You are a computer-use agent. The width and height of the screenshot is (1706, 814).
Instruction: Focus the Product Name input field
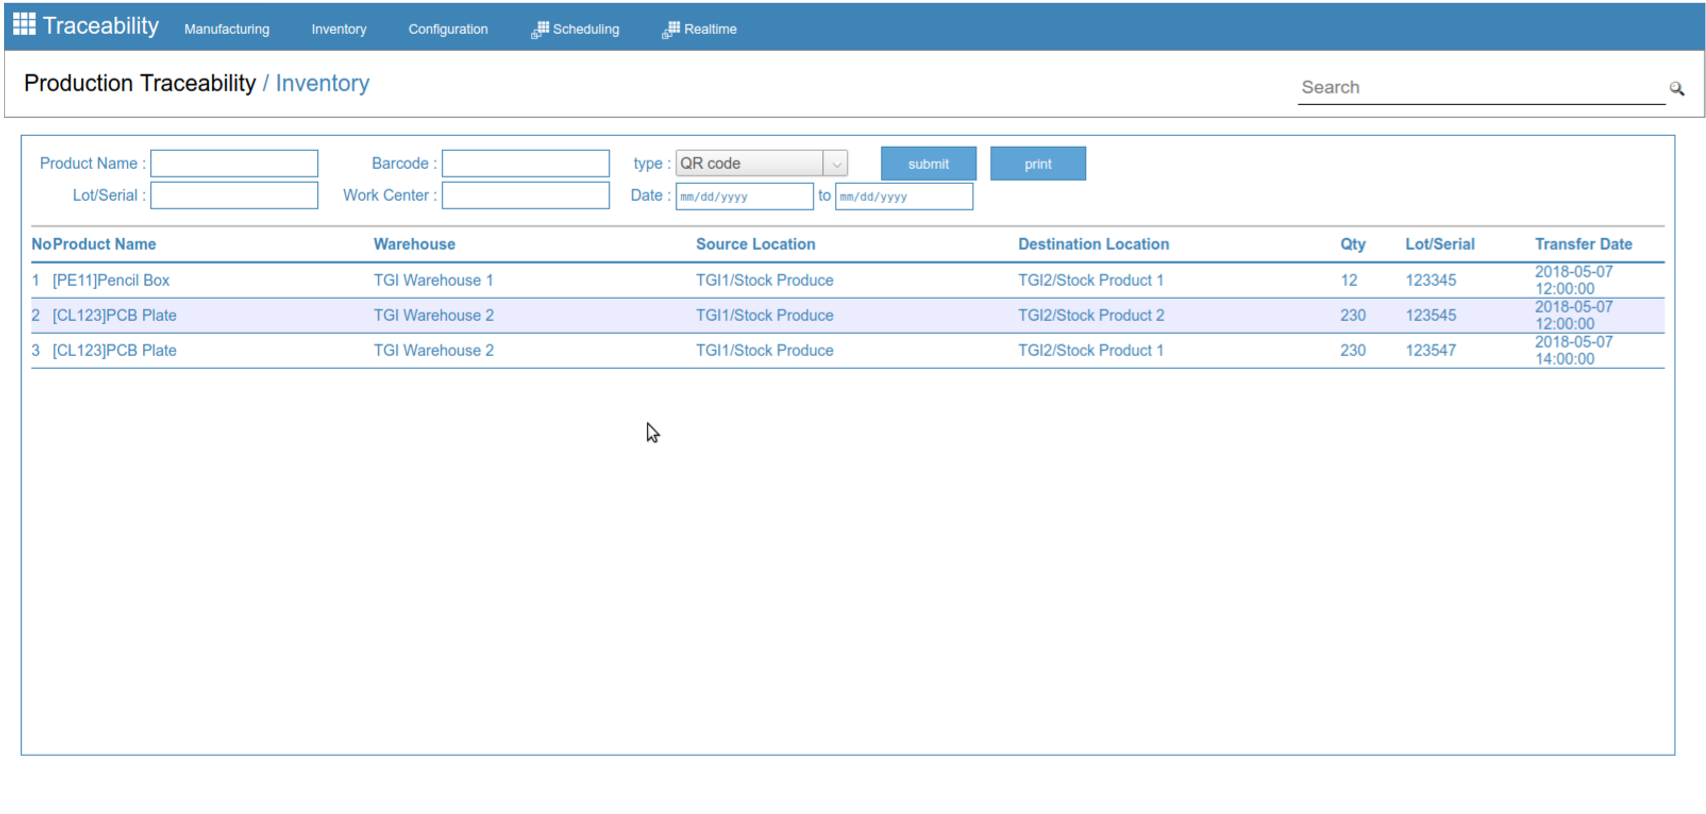click(x=234, y=163)
